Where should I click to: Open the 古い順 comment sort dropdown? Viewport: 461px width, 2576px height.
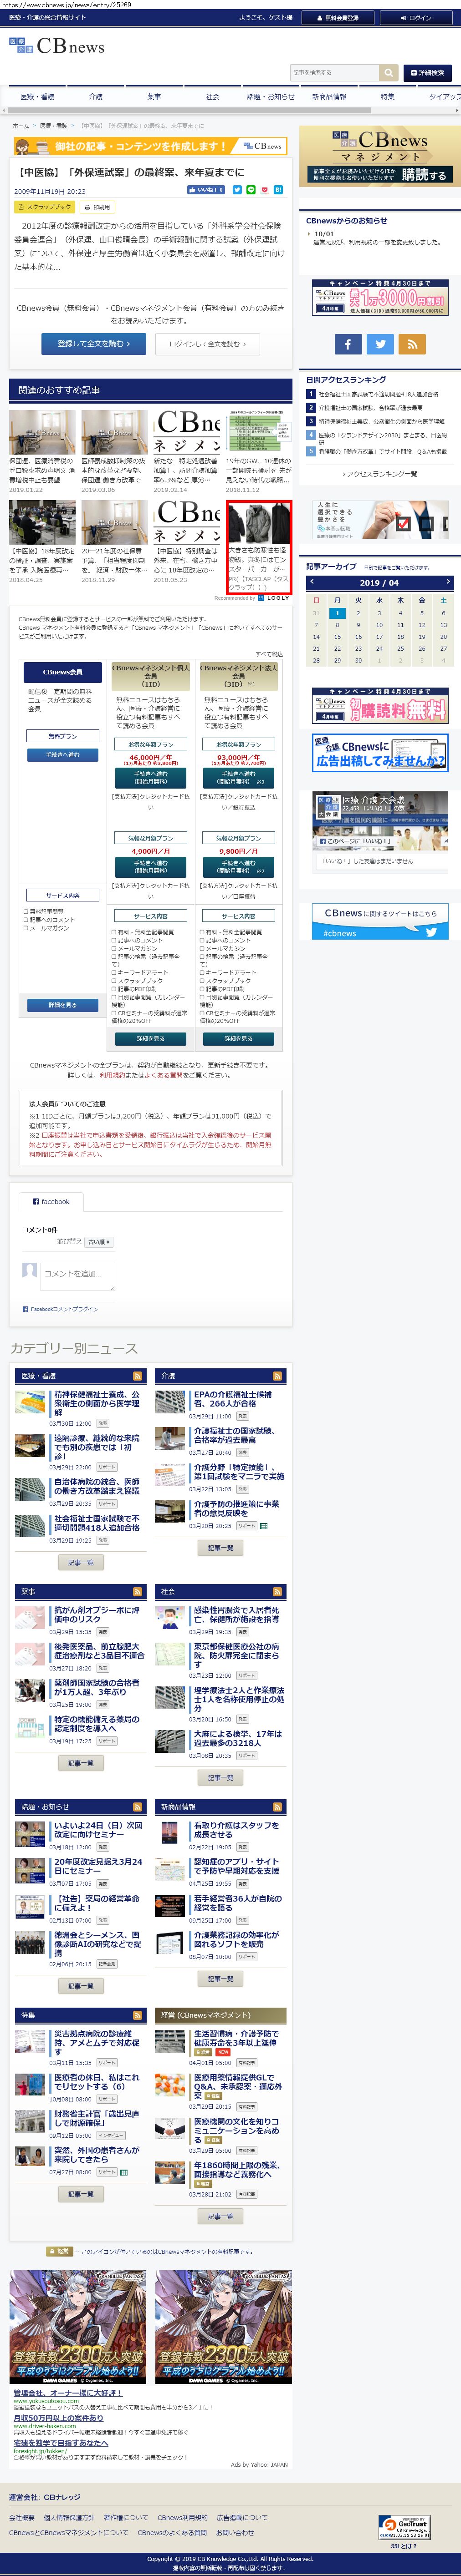click(x=99, y=1241)
